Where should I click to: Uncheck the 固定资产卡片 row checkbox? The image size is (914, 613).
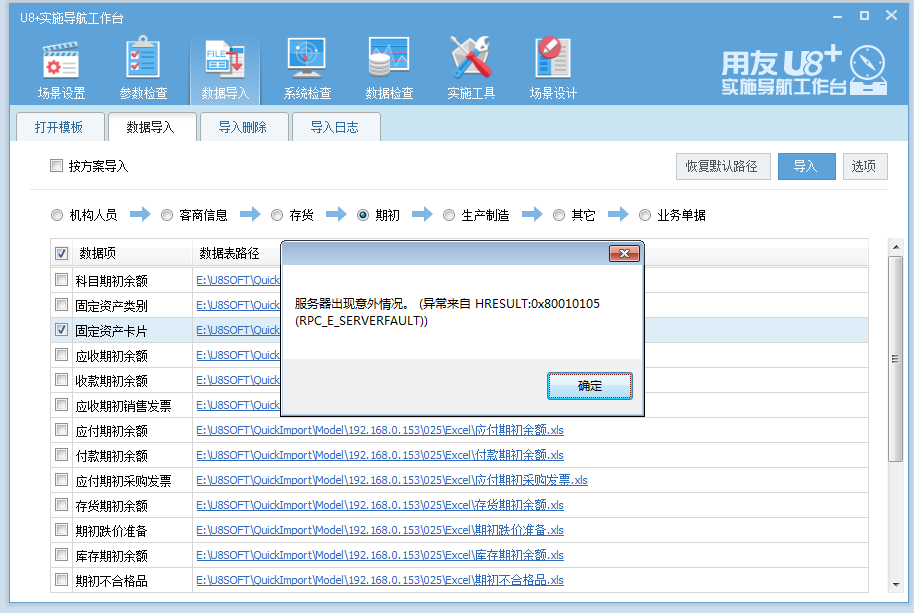[61, 330]
